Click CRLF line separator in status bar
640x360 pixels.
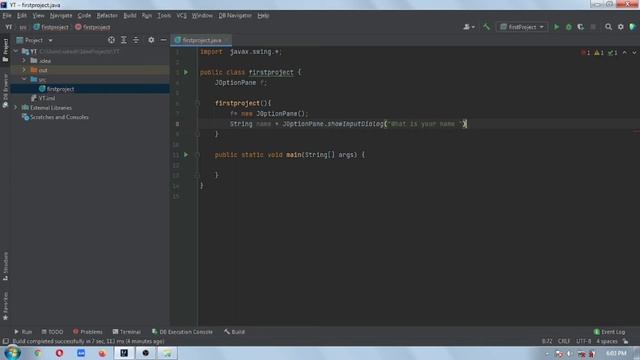tap(564, 341)
